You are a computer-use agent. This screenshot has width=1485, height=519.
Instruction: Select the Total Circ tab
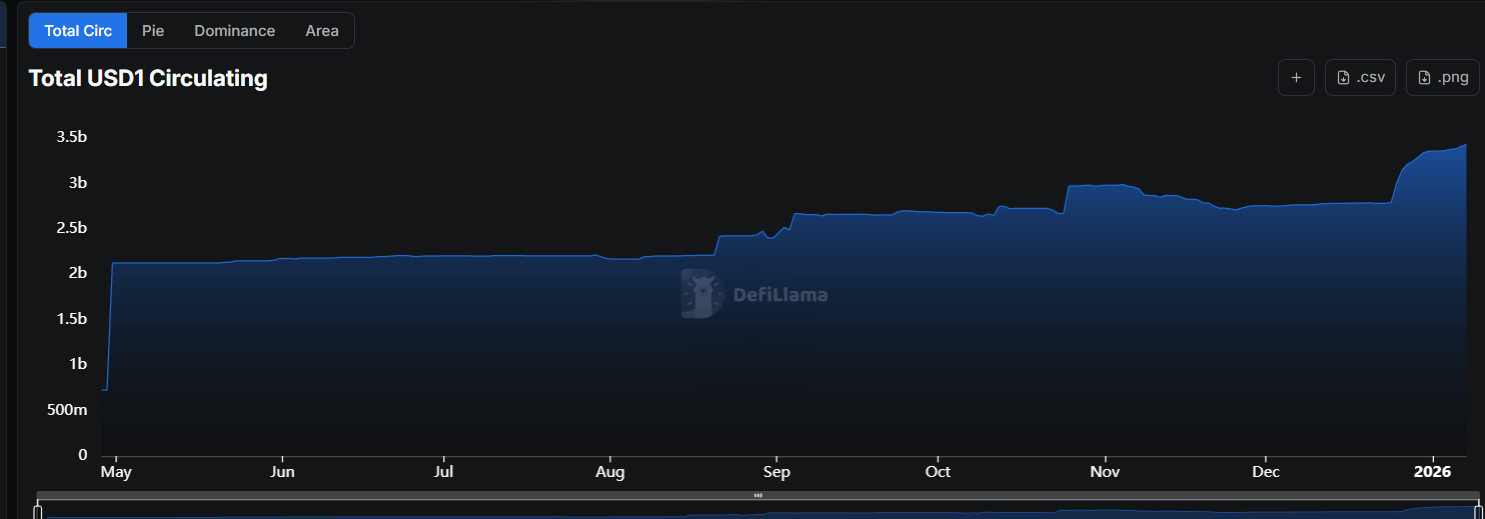pos(78,30)
